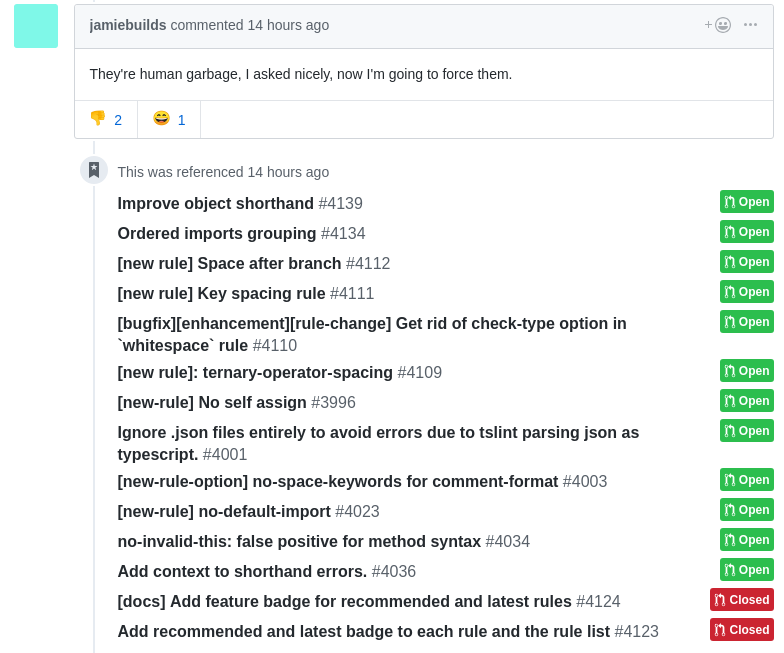Open no-default-import #4023 pull request

click(x=248, y=512)
